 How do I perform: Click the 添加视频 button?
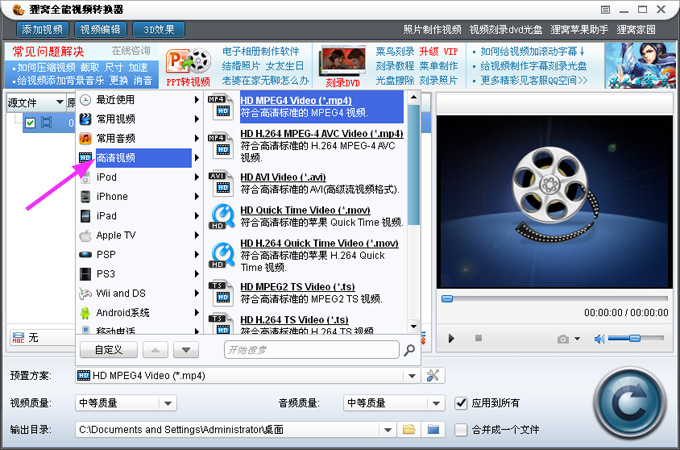42,29
